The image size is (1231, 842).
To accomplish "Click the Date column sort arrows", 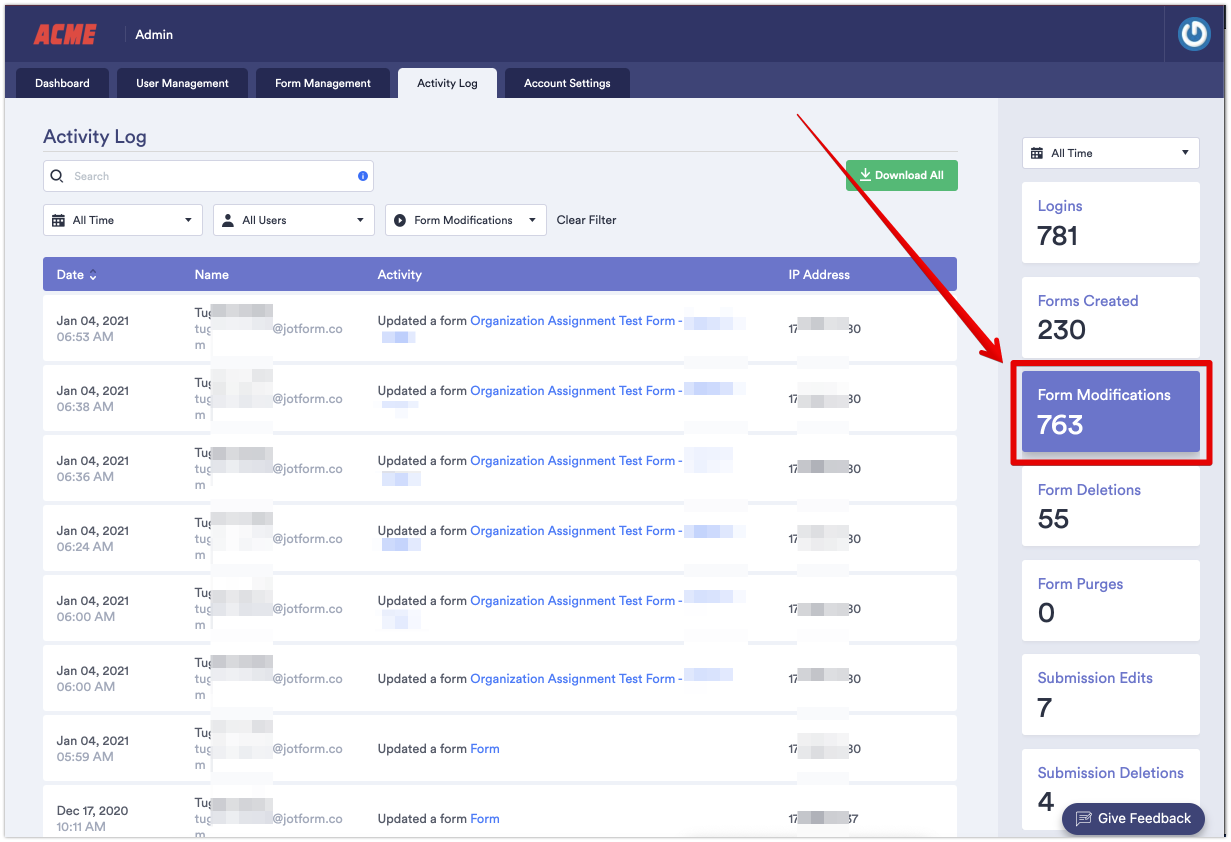I will (93, 275).
